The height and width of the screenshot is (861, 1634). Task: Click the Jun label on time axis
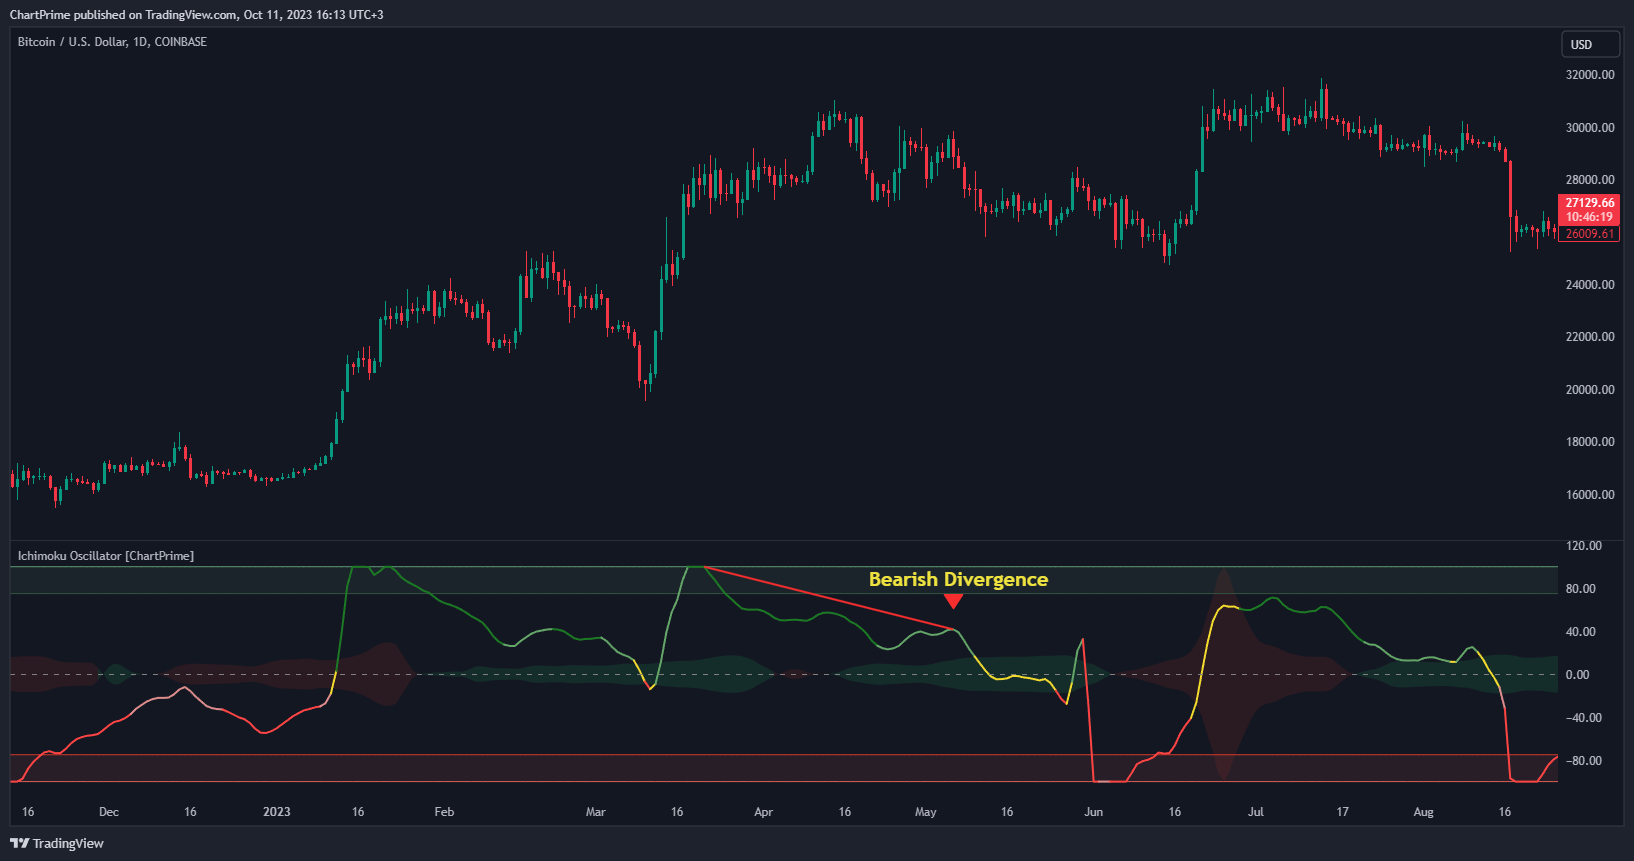[x=1094, y=812]
